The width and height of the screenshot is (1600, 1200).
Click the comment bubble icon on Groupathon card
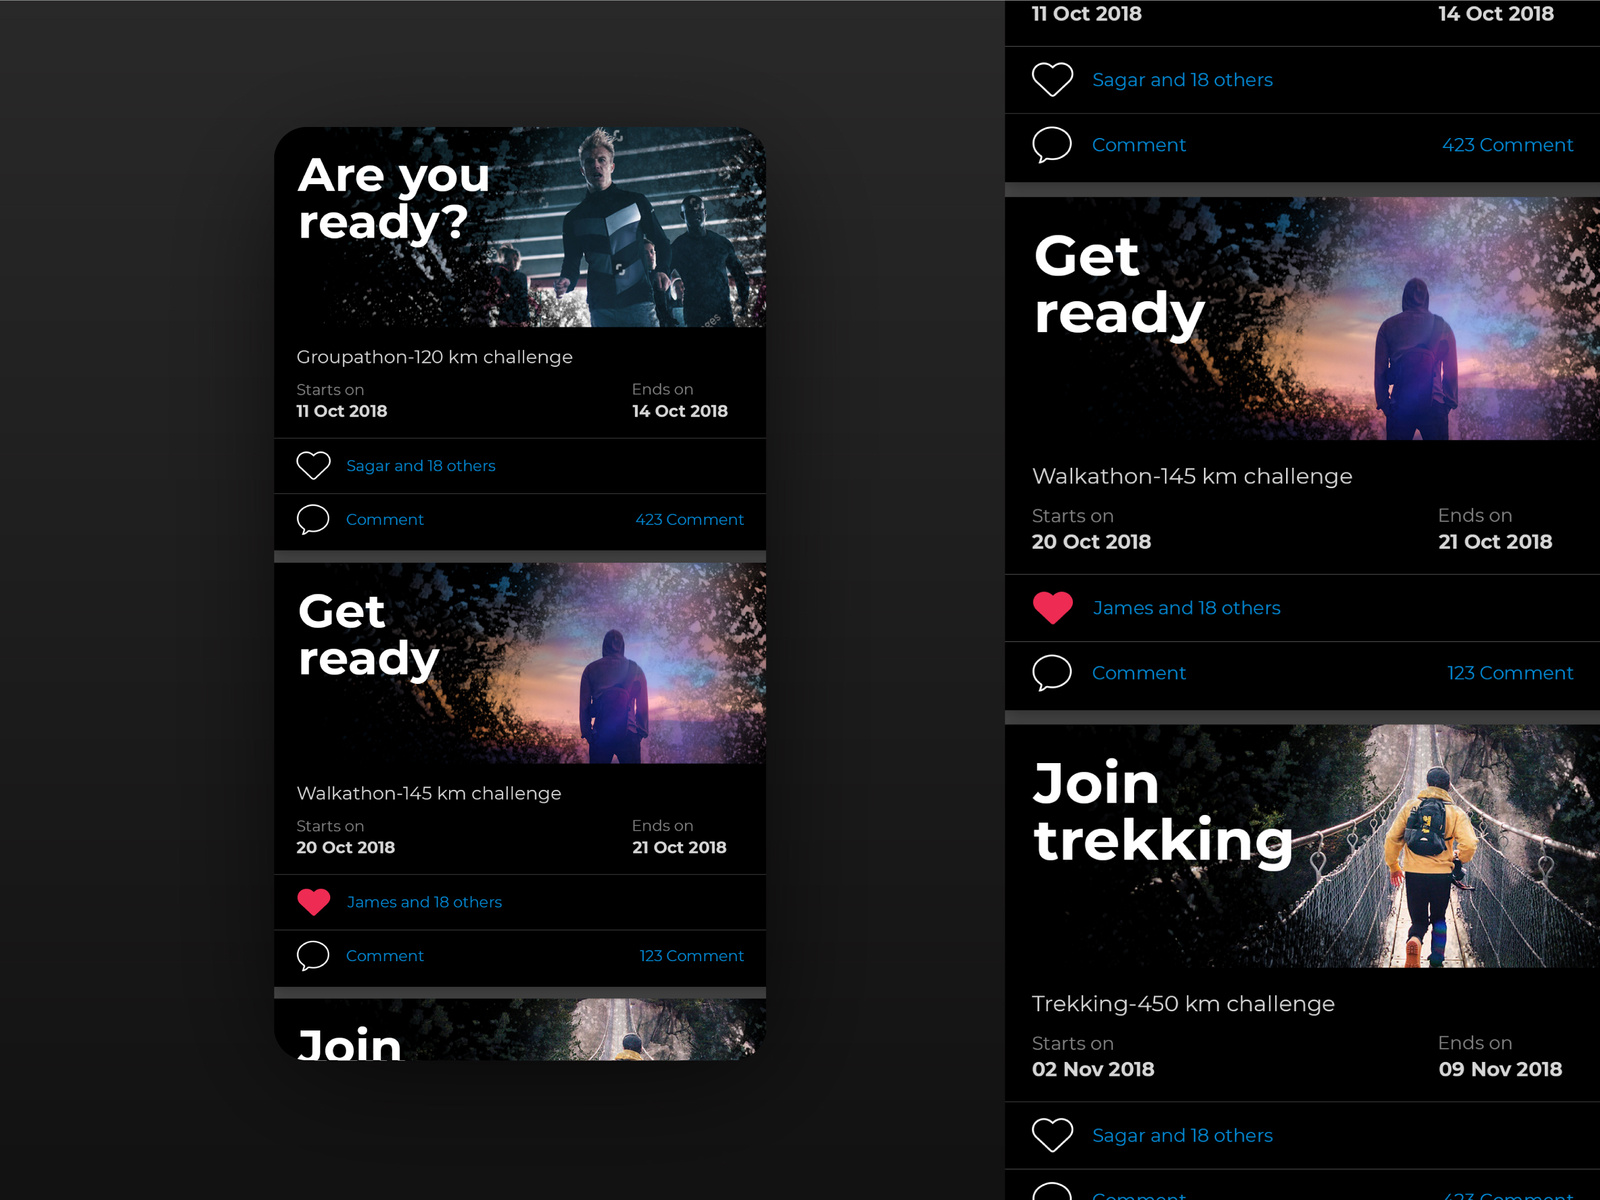(x=313, y=520)
